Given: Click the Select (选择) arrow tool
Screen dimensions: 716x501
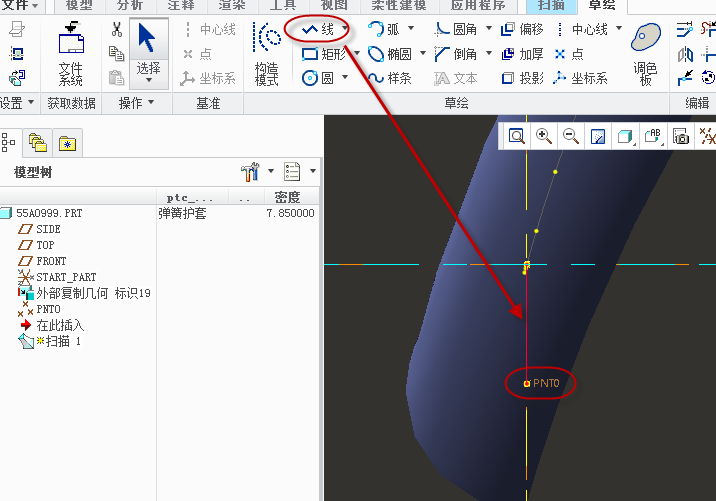Looking at the screenshot, I should point(148,39).
